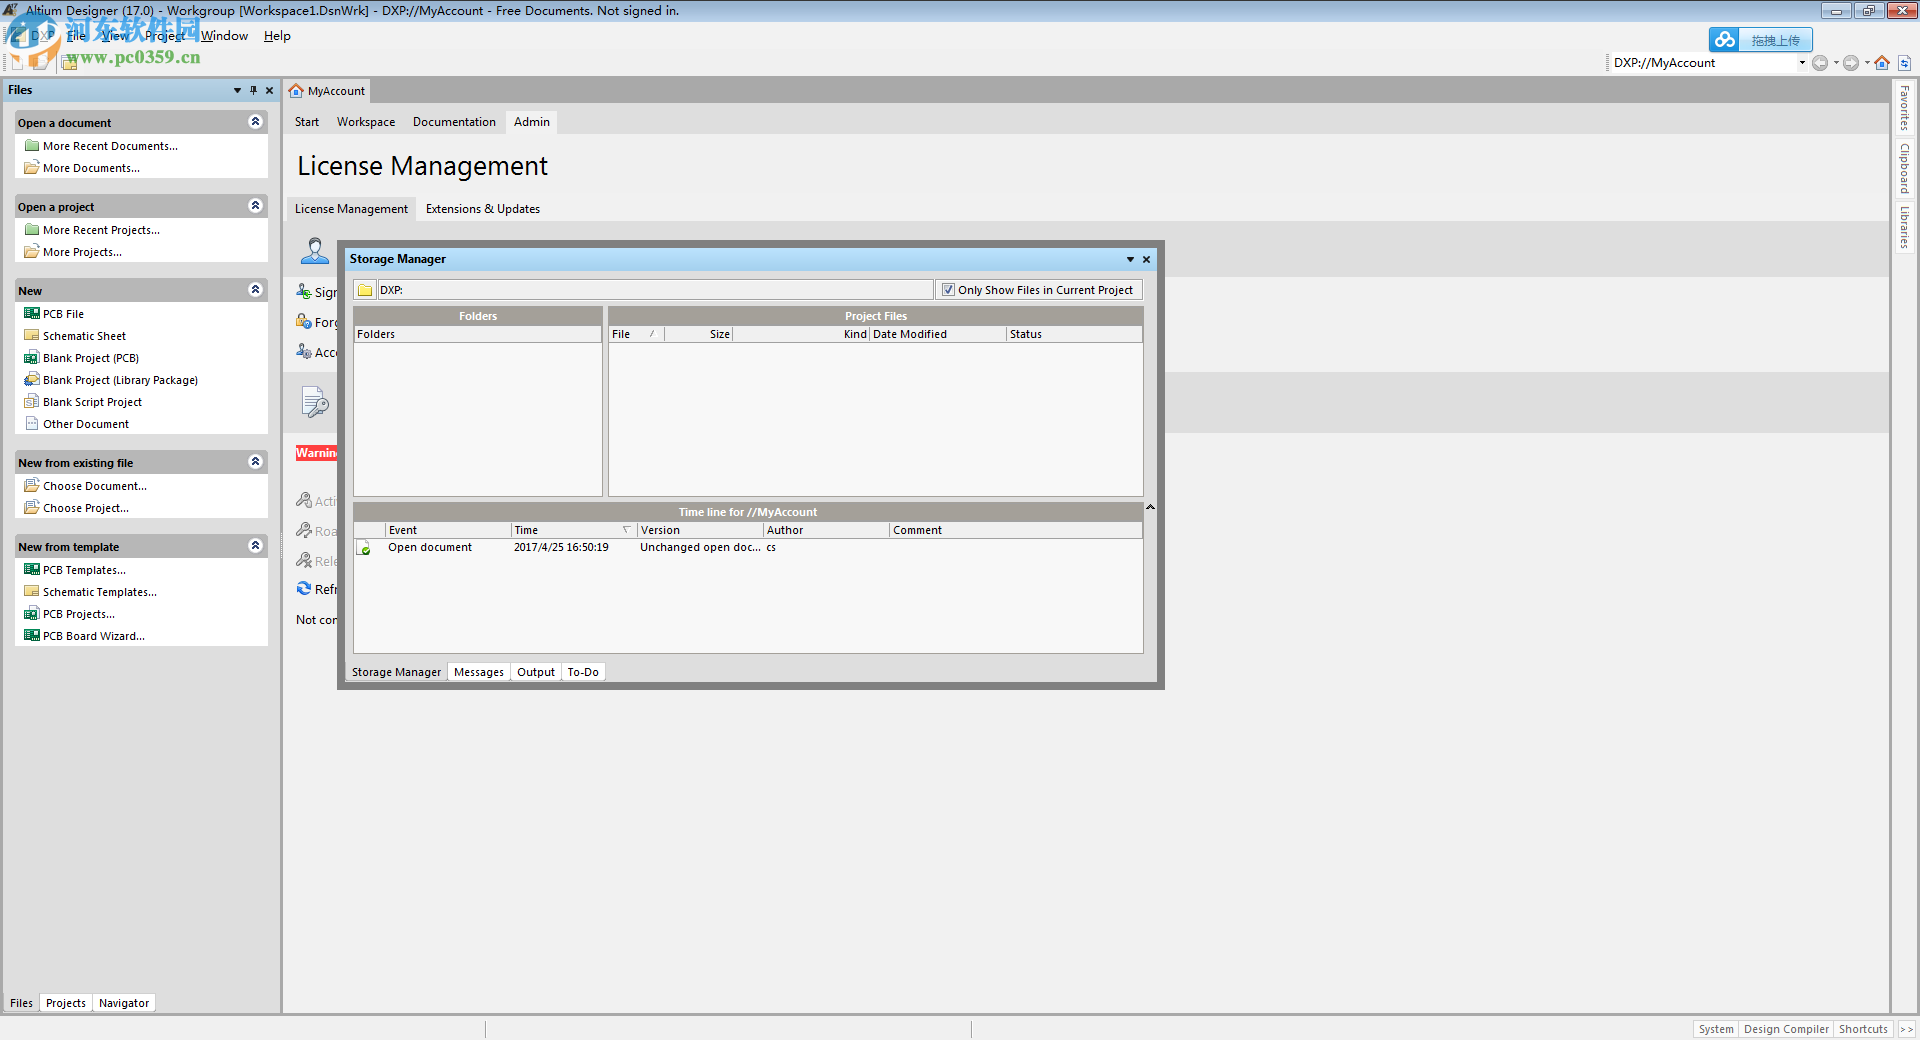Open Files panel dropdown arrow
Viewport: 1920px width, 1040px height.
237,90
